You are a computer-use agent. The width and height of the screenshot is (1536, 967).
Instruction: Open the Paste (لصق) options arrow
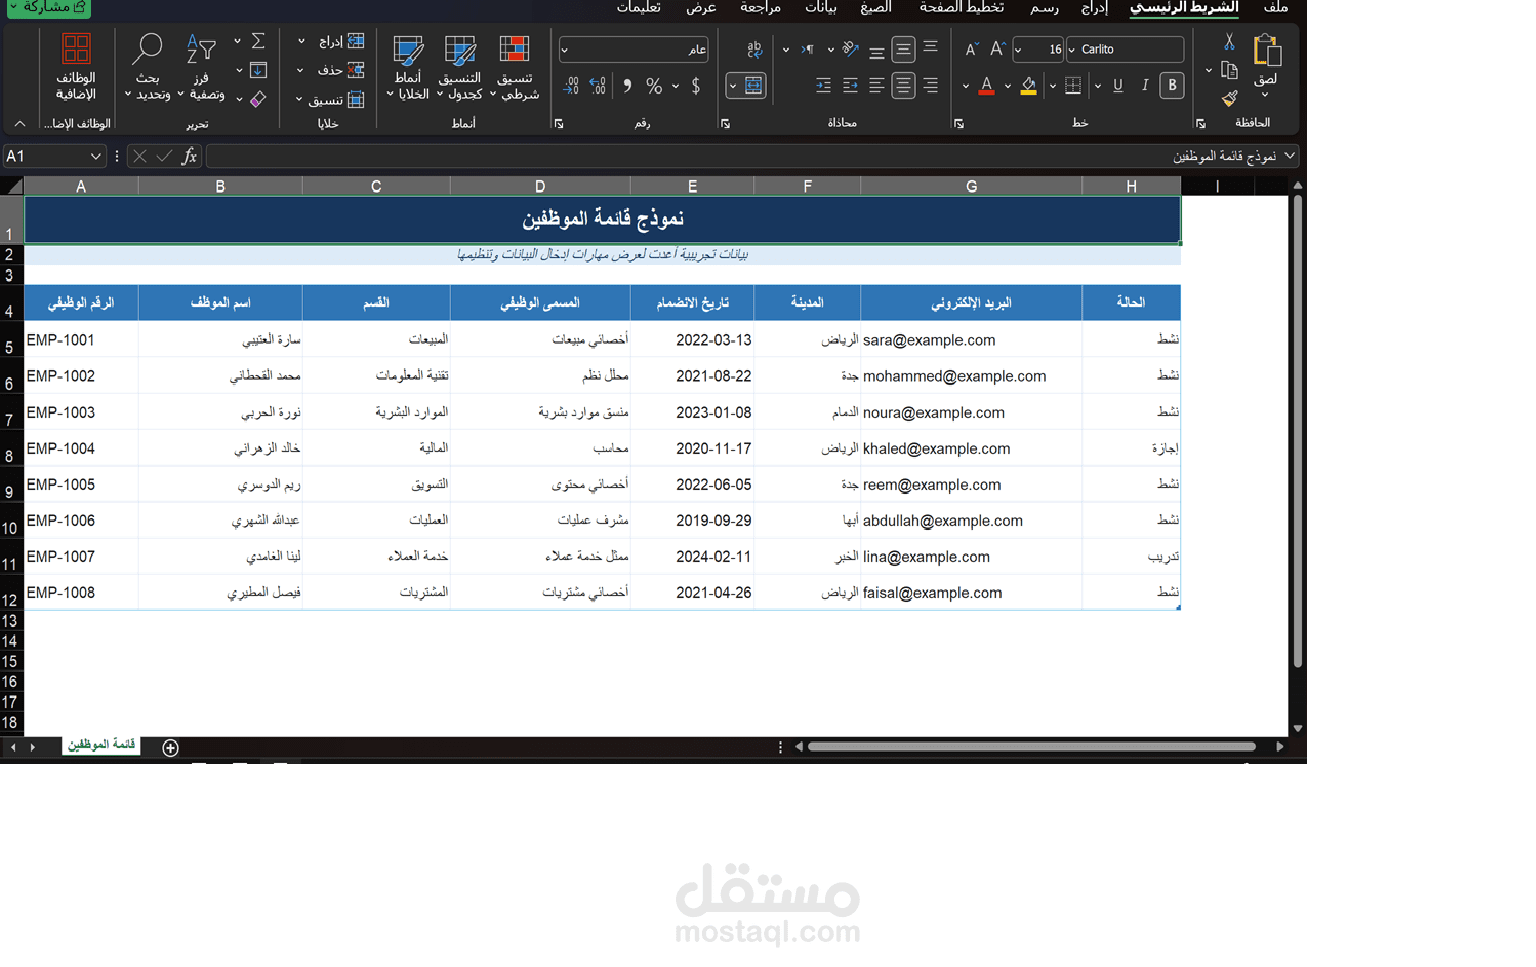coord(1265,94)
